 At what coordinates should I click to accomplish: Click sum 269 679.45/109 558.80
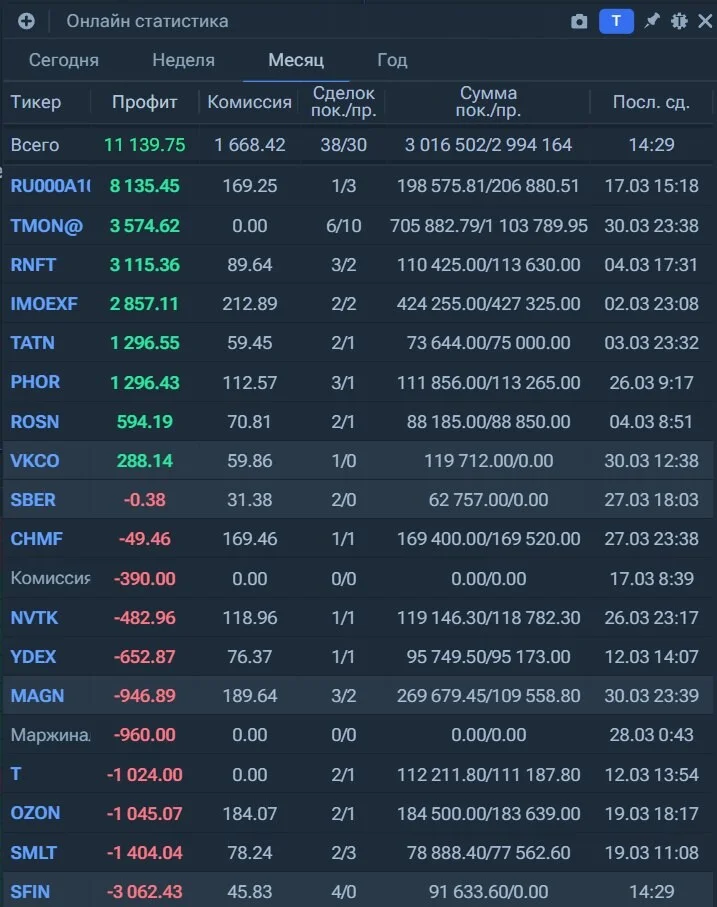coord(488,696)
